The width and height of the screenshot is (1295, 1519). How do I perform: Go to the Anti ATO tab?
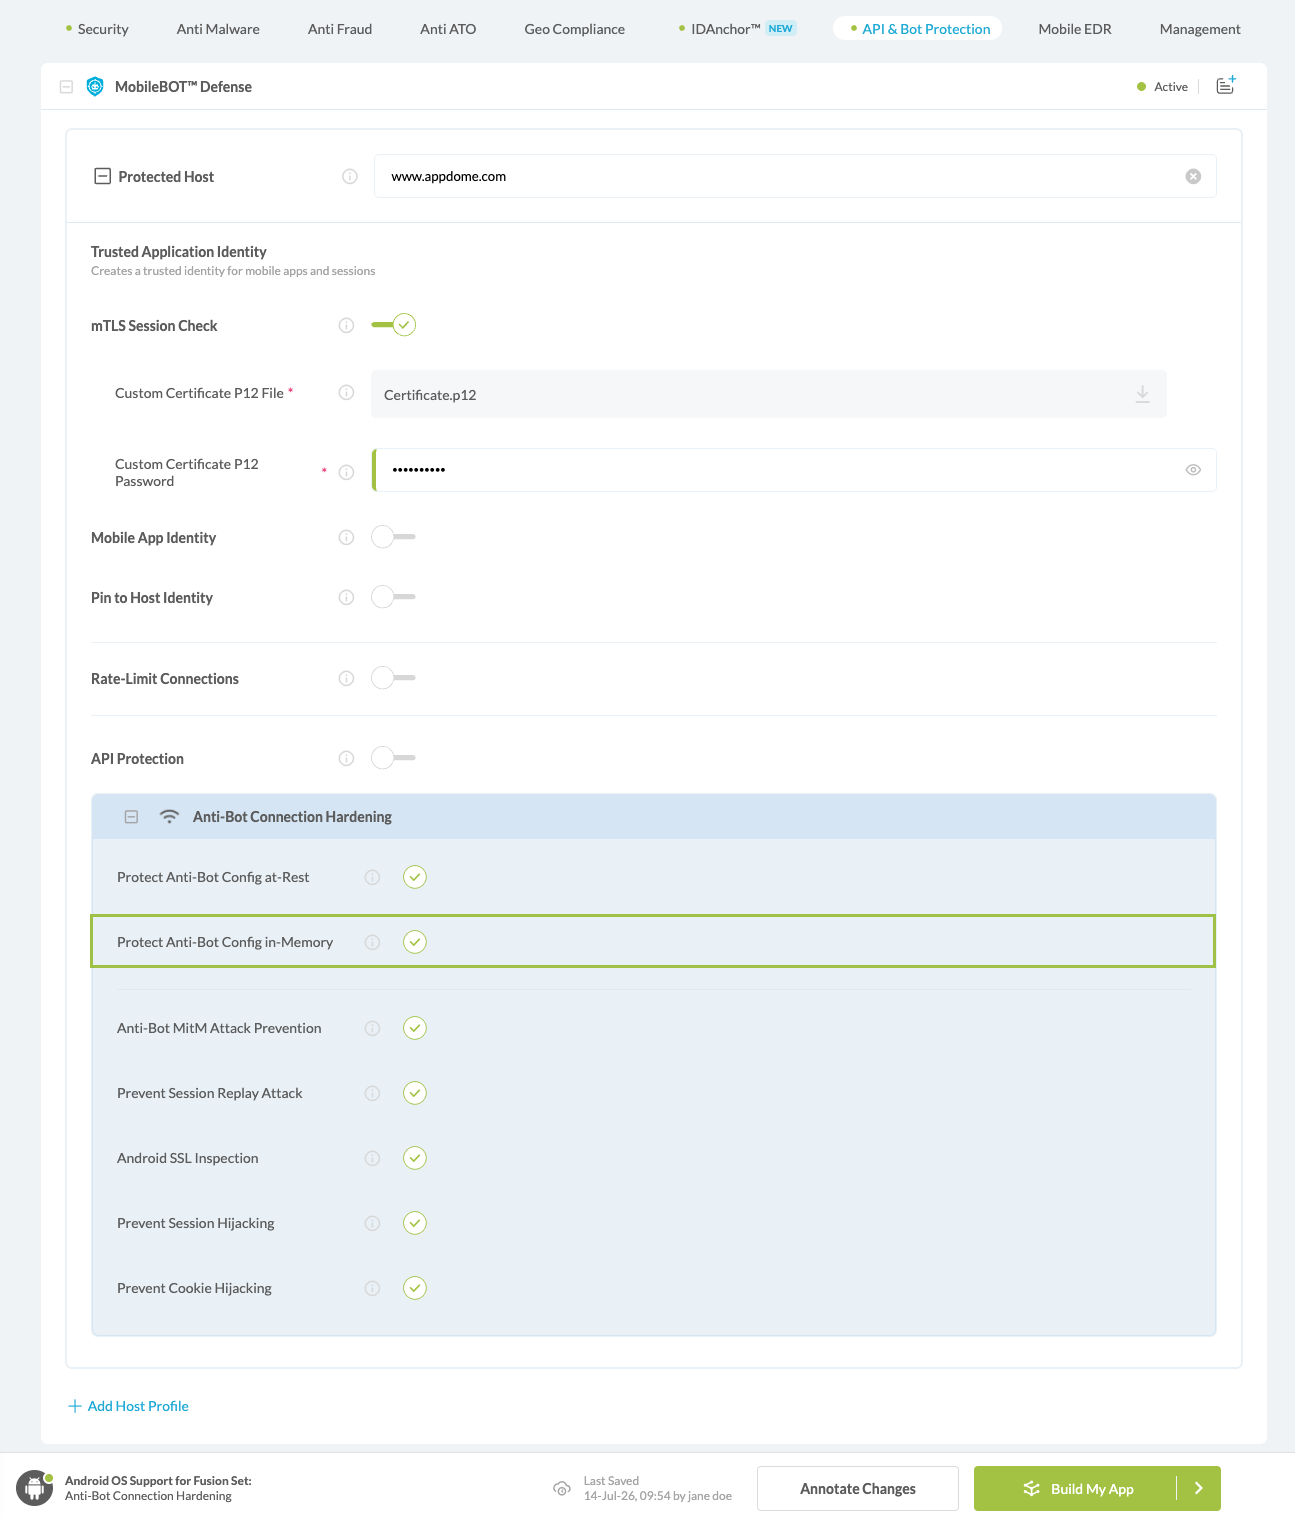pyautogui.click(x=448, y=29)
